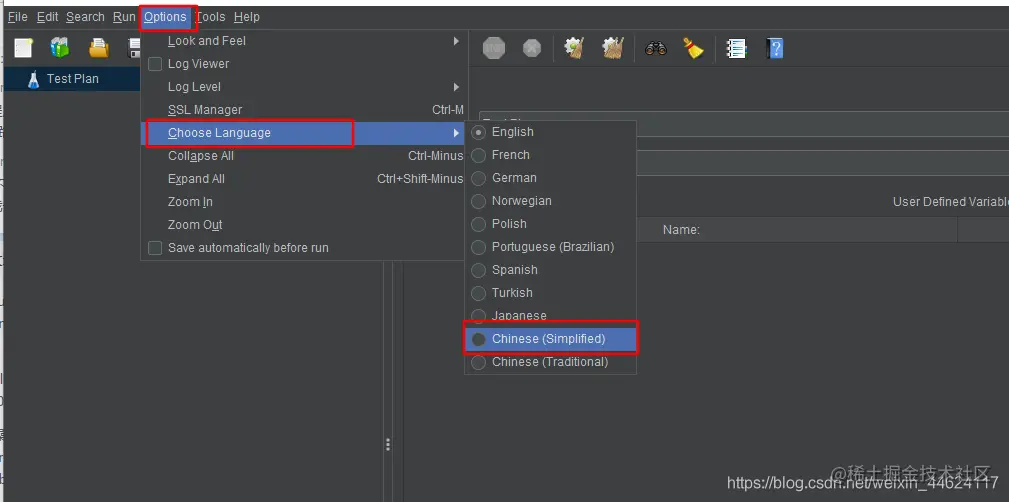Click the Reset Search yellow broom icon
The width and height of the screenshot is (1009, 502).
(693, 48)
